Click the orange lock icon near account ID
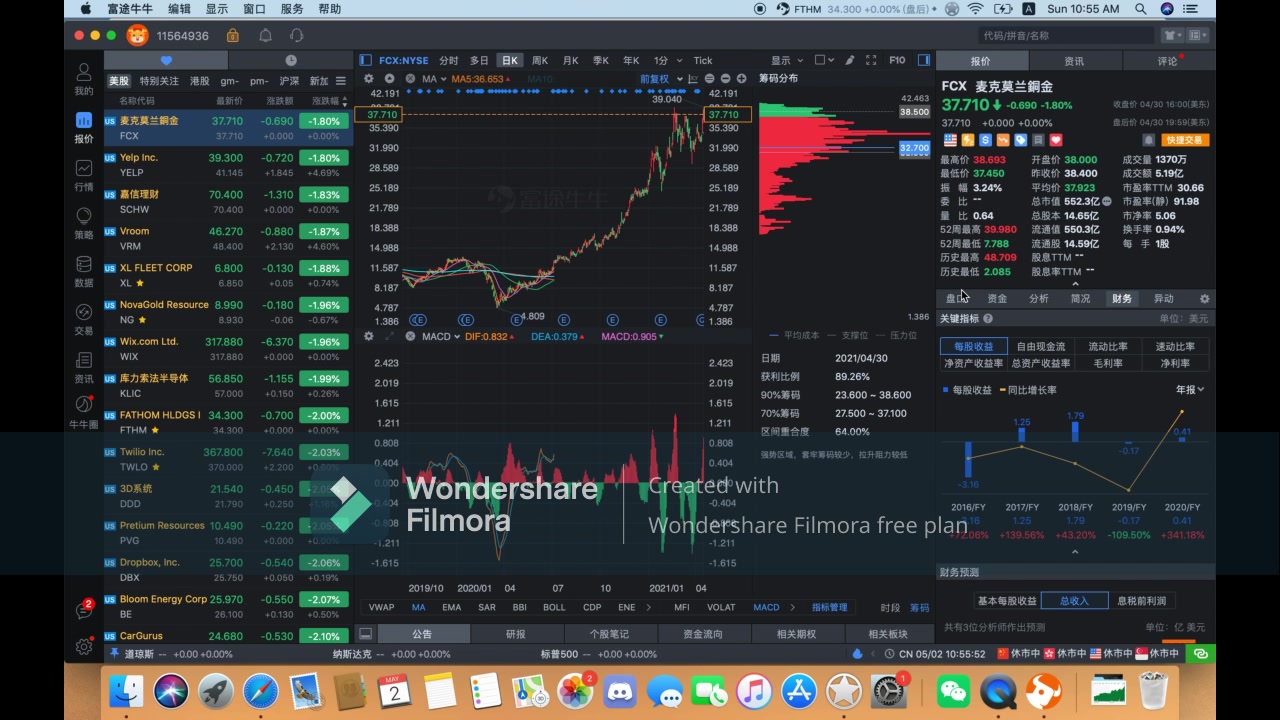Image resolution: width=1280 pixels, height=720 pixels. [233, 35]
